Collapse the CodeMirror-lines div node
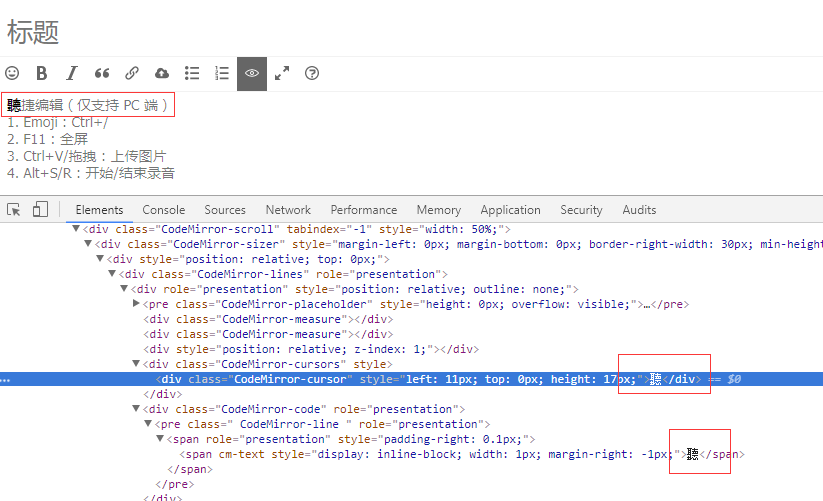 tap(112, 273)
